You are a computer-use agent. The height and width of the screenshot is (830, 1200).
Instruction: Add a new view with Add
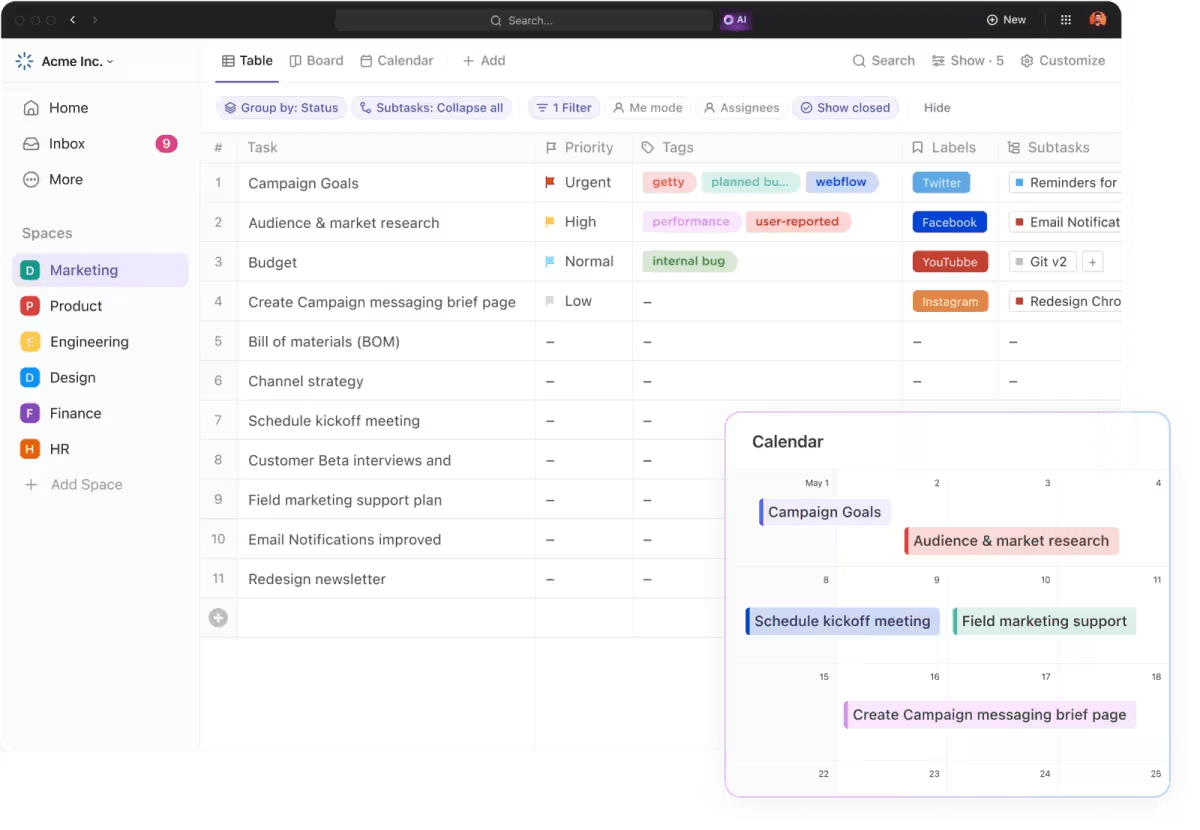[x=484, y=61]
